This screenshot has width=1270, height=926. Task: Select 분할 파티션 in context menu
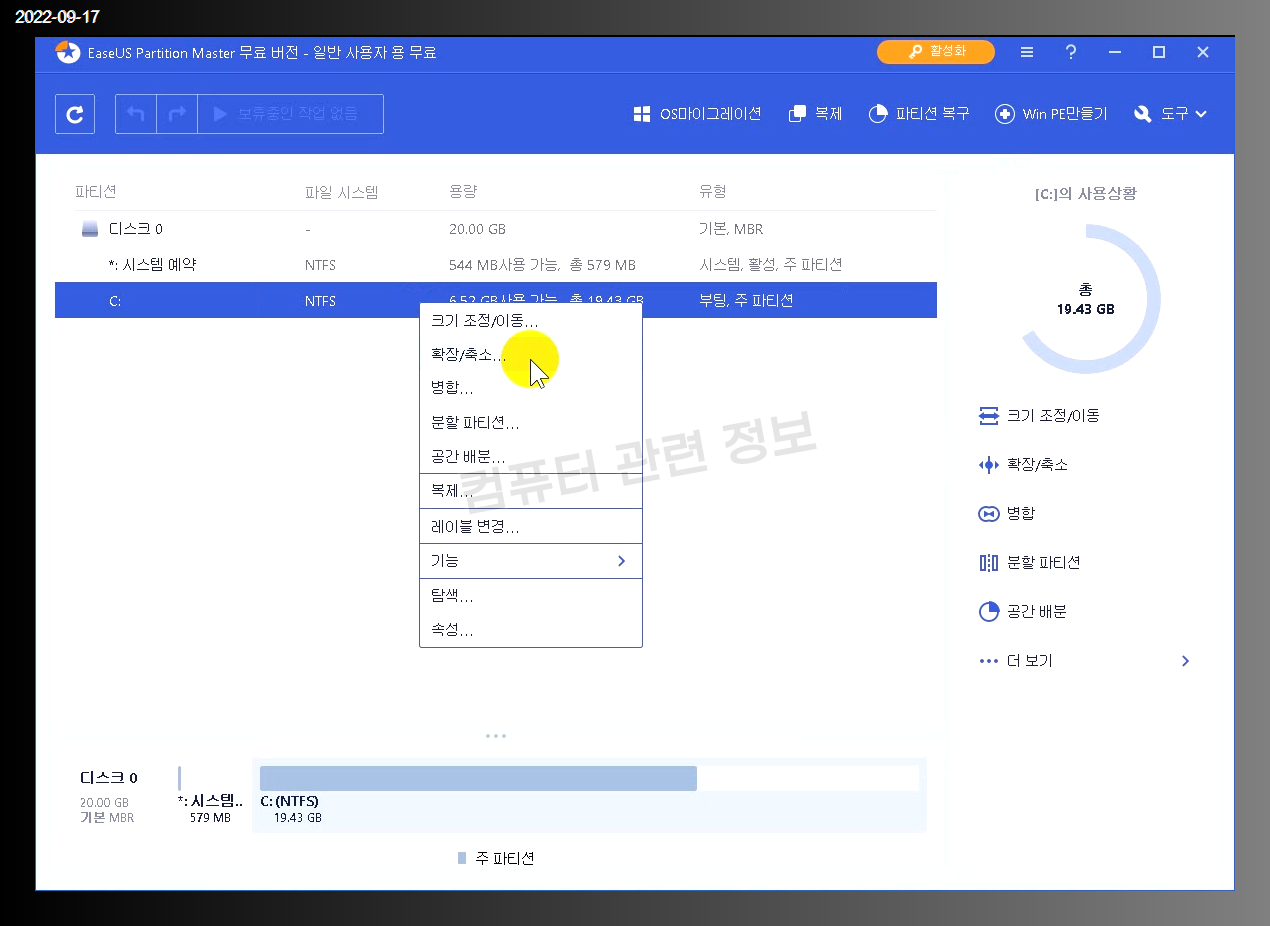tap(530, 423)
